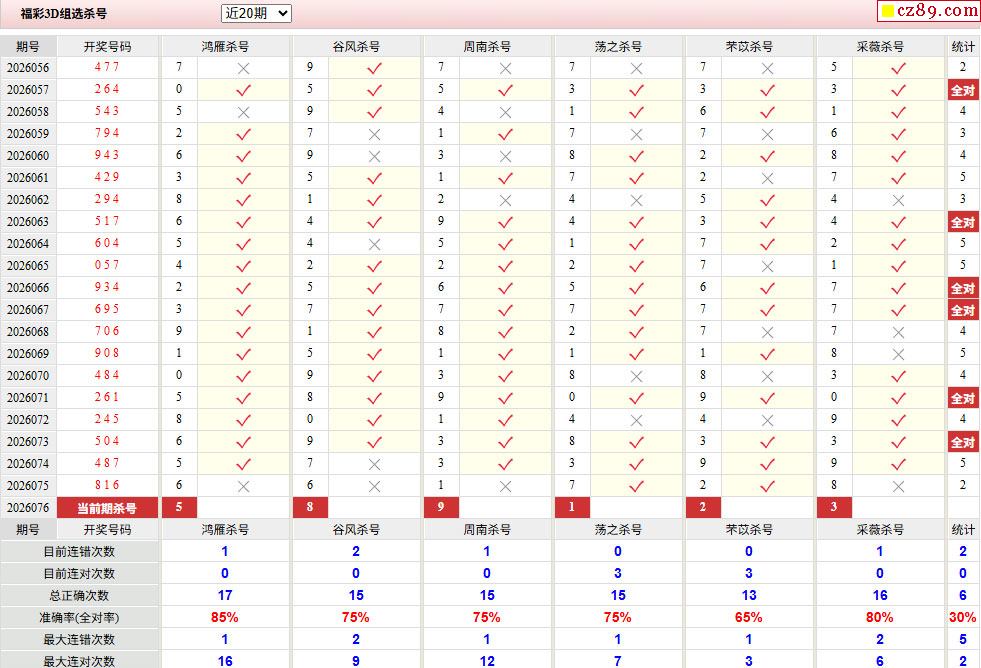Click the red 8 under 谷风杀号 current period

tap(310, 507)
